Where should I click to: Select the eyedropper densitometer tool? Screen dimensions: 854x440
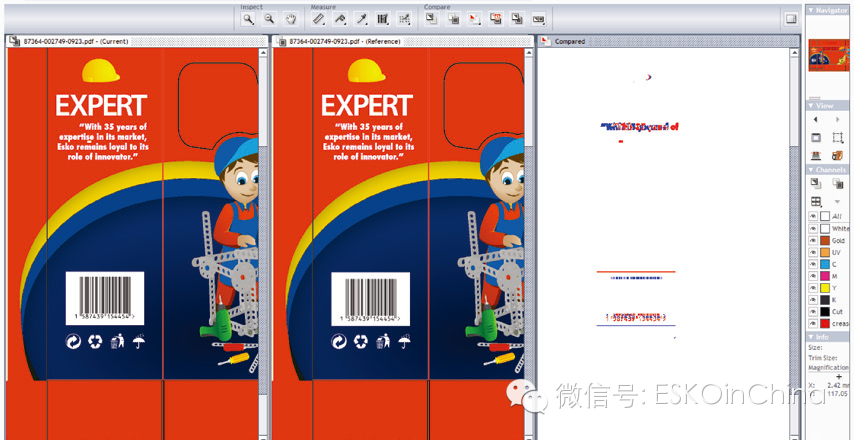[361, 19]
